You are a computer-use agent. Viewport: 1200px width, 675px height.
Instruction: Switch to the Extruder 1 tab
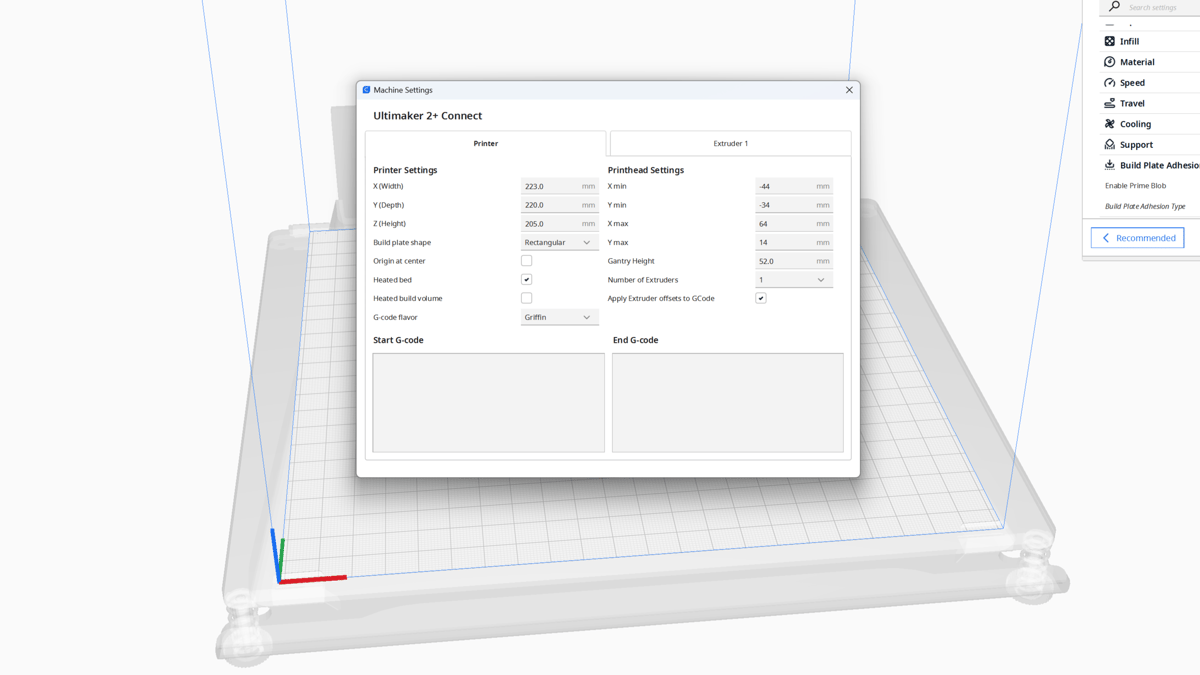(731, 143)
